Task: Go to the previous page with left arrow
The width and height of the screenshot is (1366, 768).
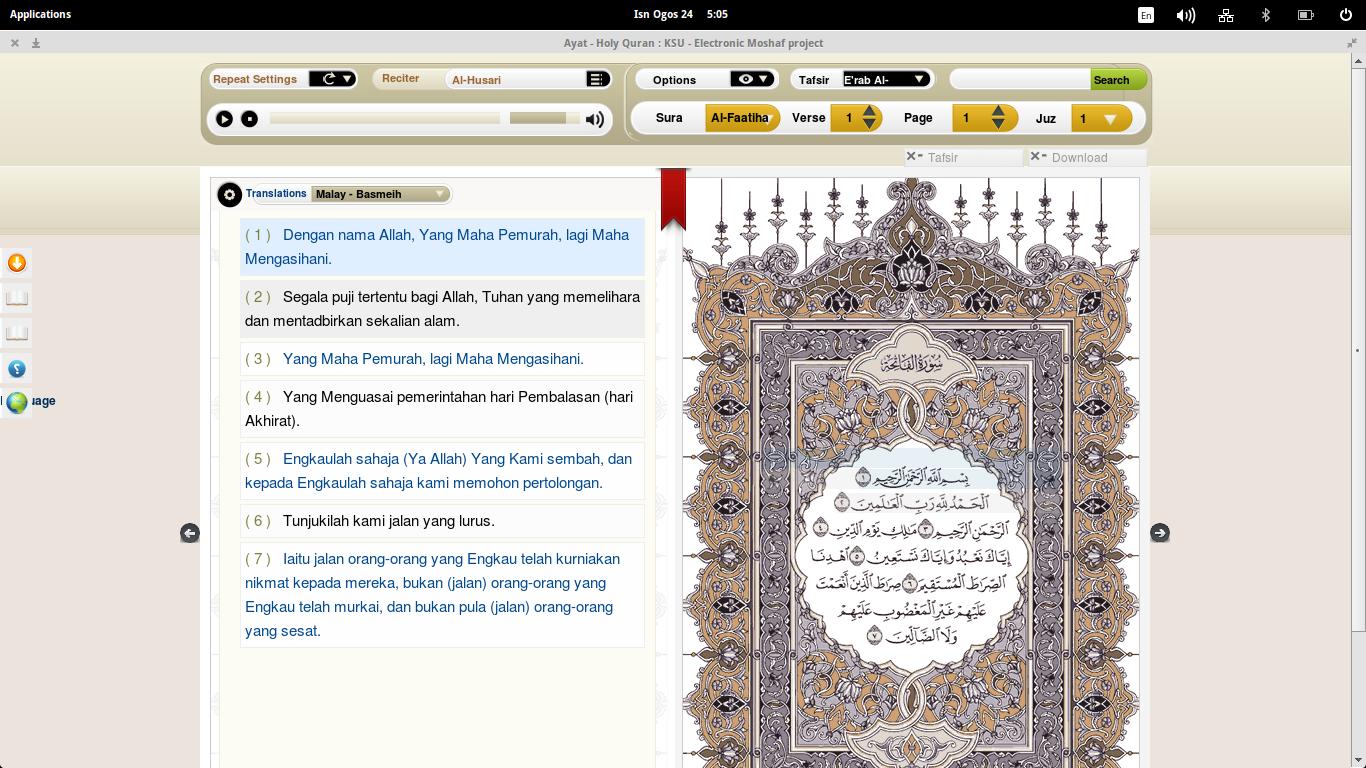Action: pos(189,533)
